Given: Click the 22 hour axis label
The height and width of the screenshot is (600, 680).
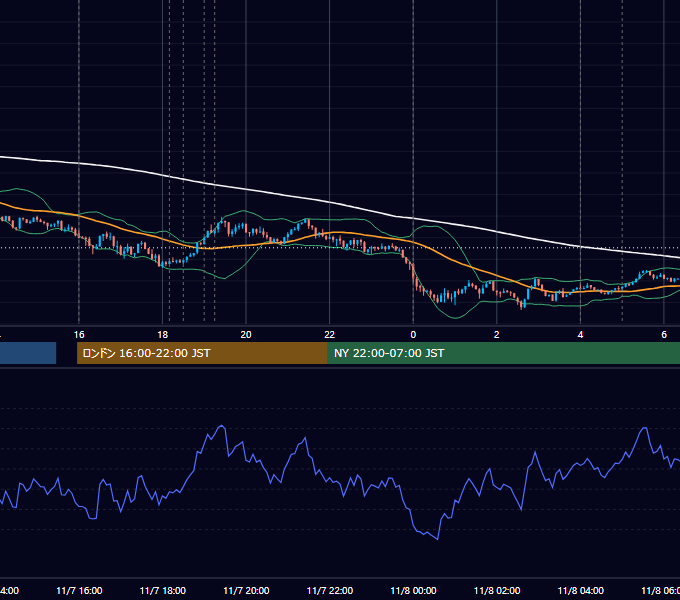Looking at the screenshot, I should [x=330, y=335].
